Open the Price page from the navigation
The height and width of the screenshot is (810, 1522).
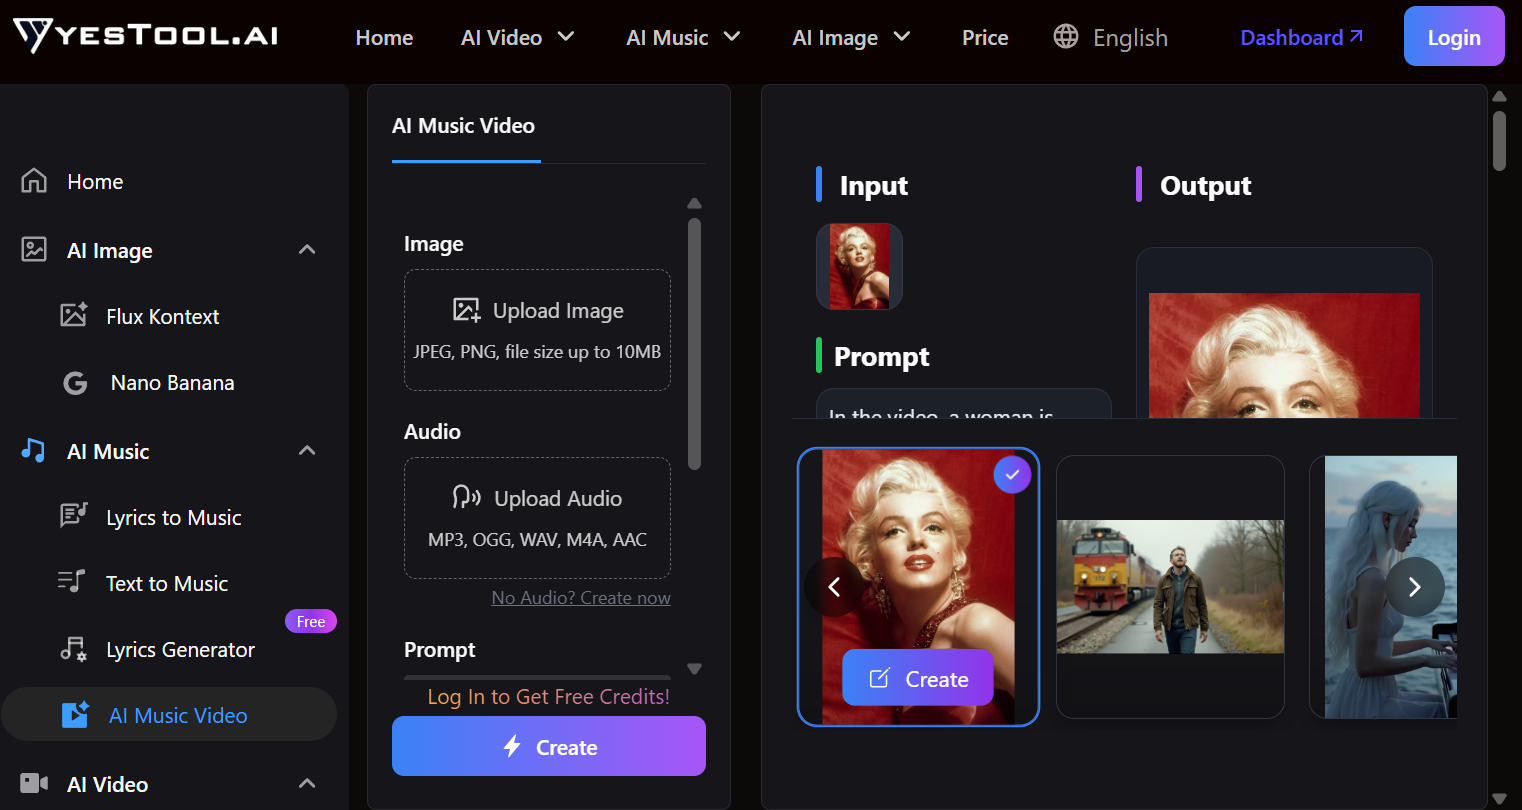point(985,37)
